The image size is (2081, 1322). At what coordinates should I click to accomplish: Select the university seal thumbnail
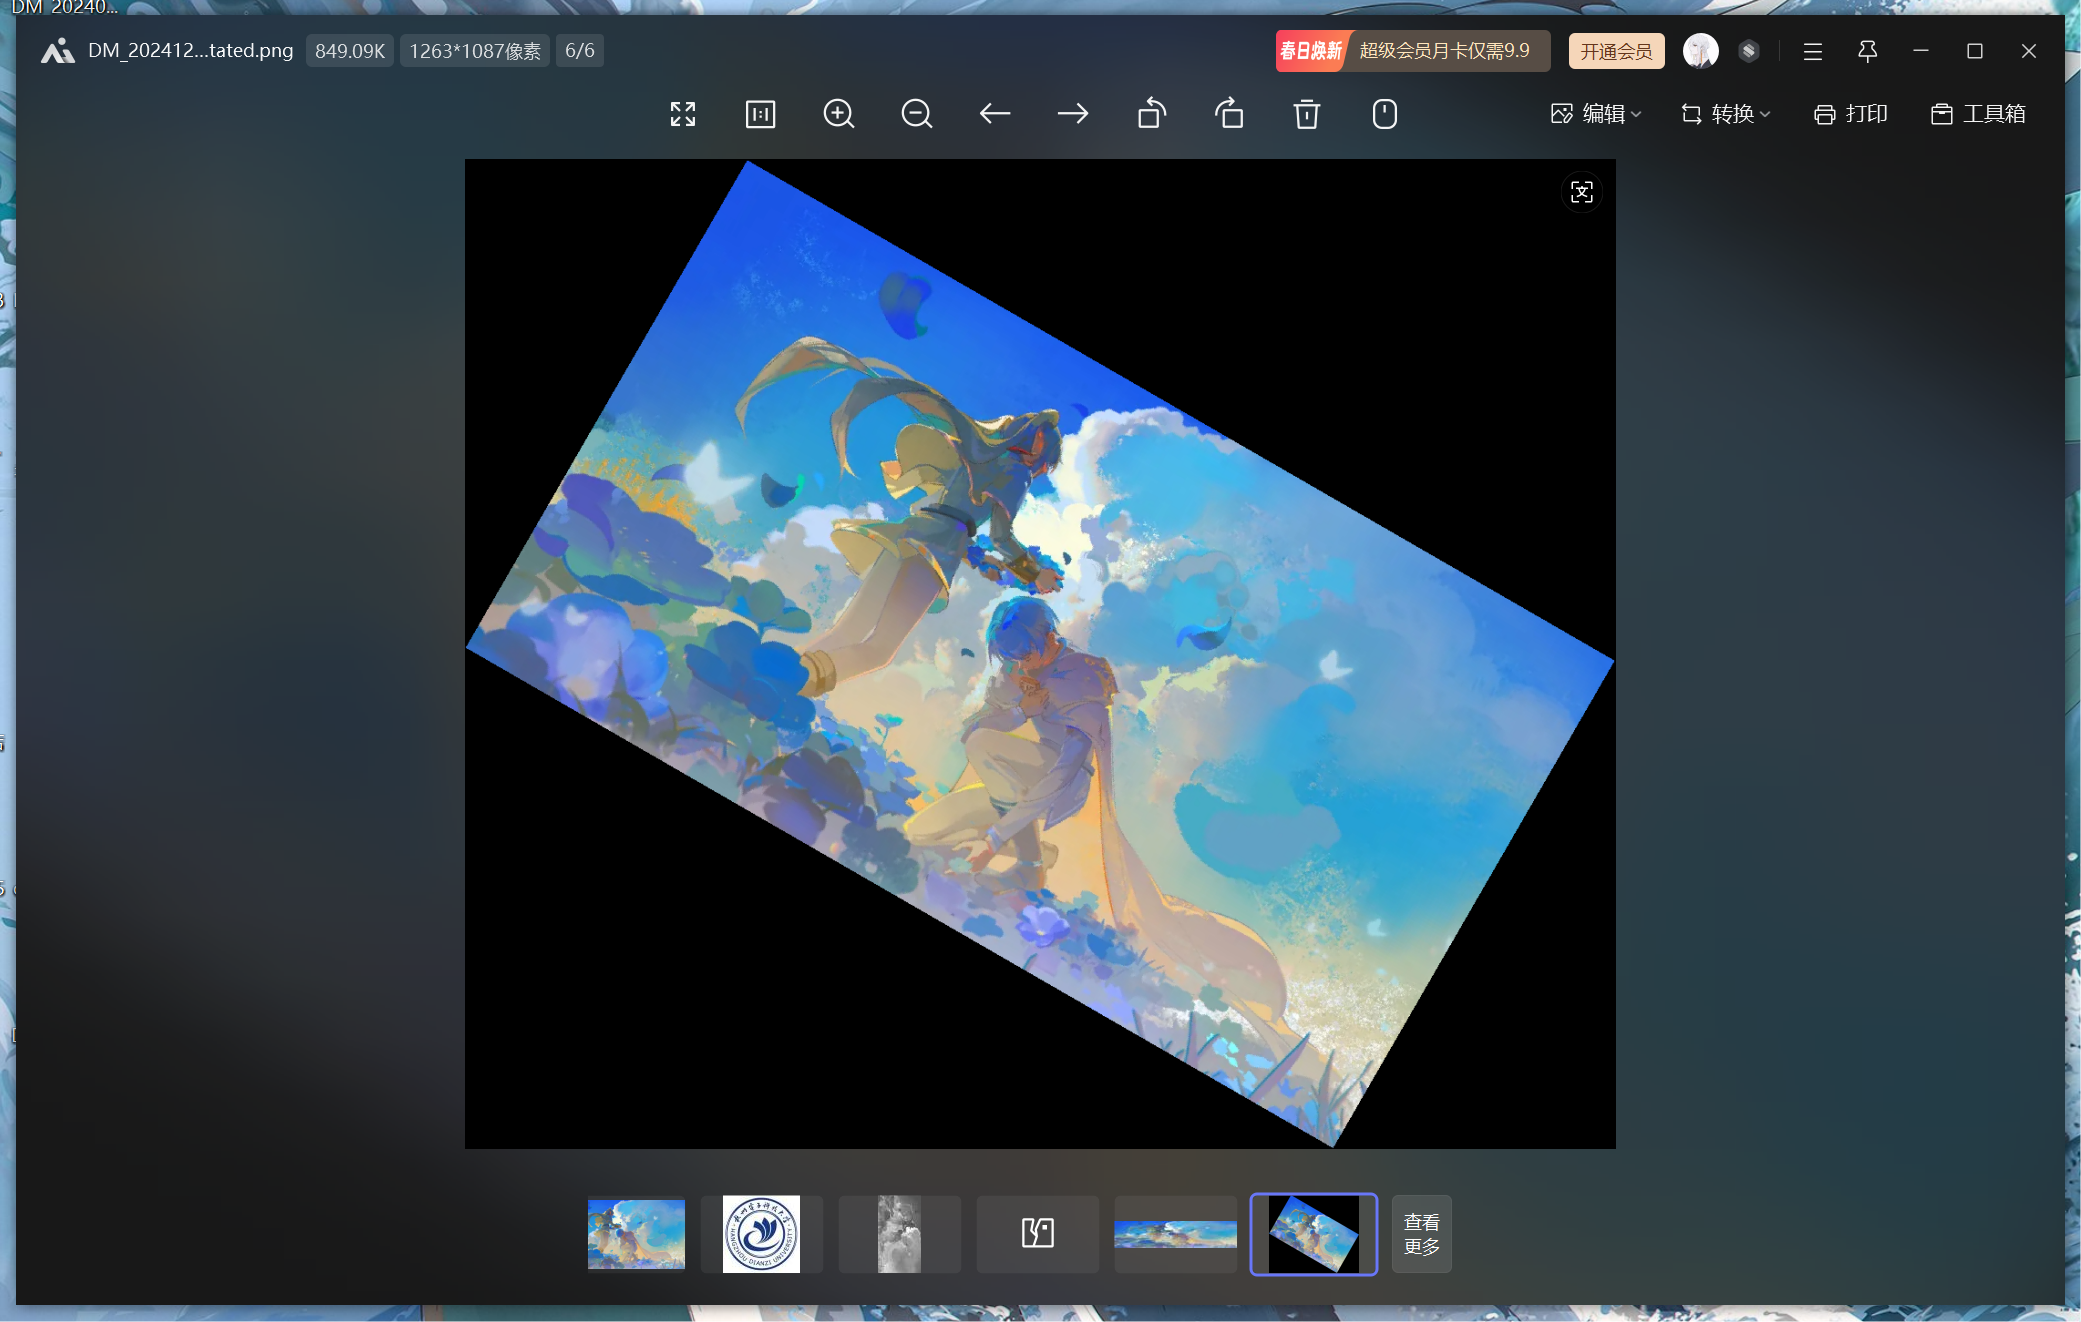(x=761, y=1234)
